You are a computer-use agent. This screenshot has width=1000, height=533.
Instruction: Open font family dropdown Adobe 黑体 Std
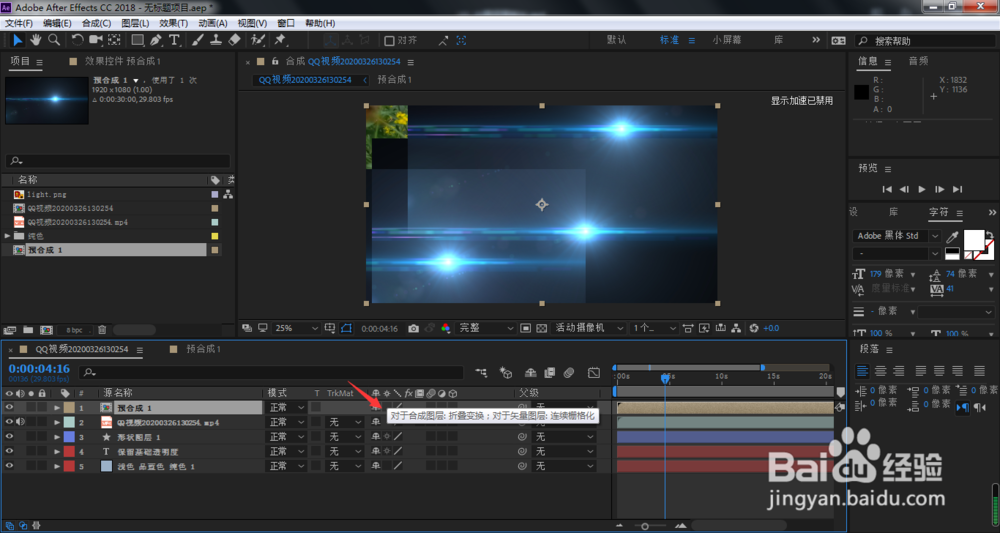coord(896,236)
